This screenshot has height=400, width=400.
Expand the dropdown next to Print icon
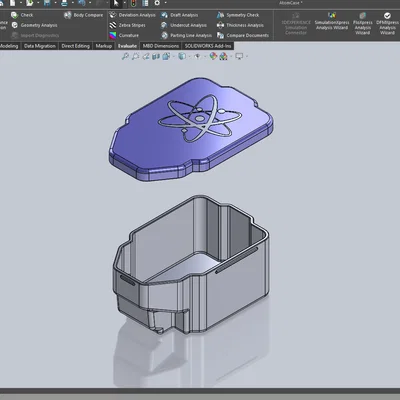(x=72, y=3)
